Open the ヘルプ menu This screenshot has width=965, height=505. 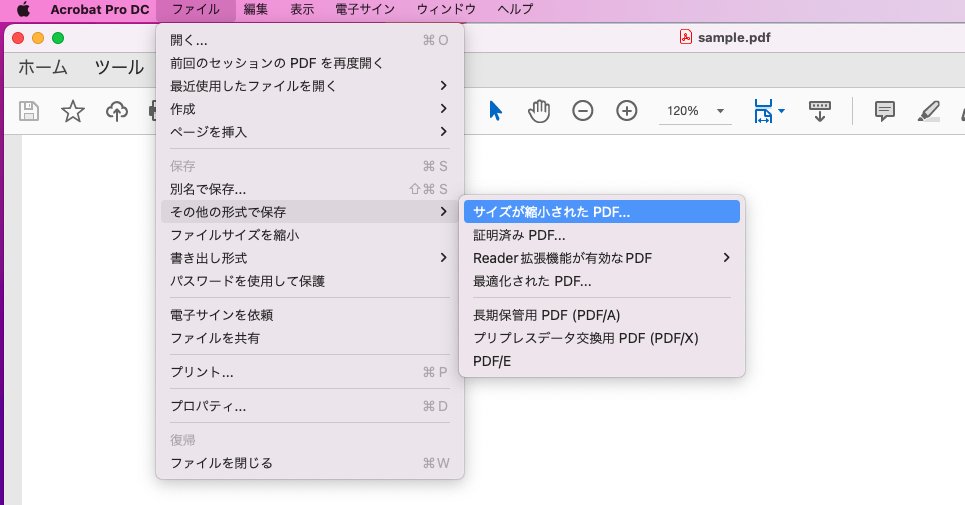pyautogui.click(x=515, y=9)
